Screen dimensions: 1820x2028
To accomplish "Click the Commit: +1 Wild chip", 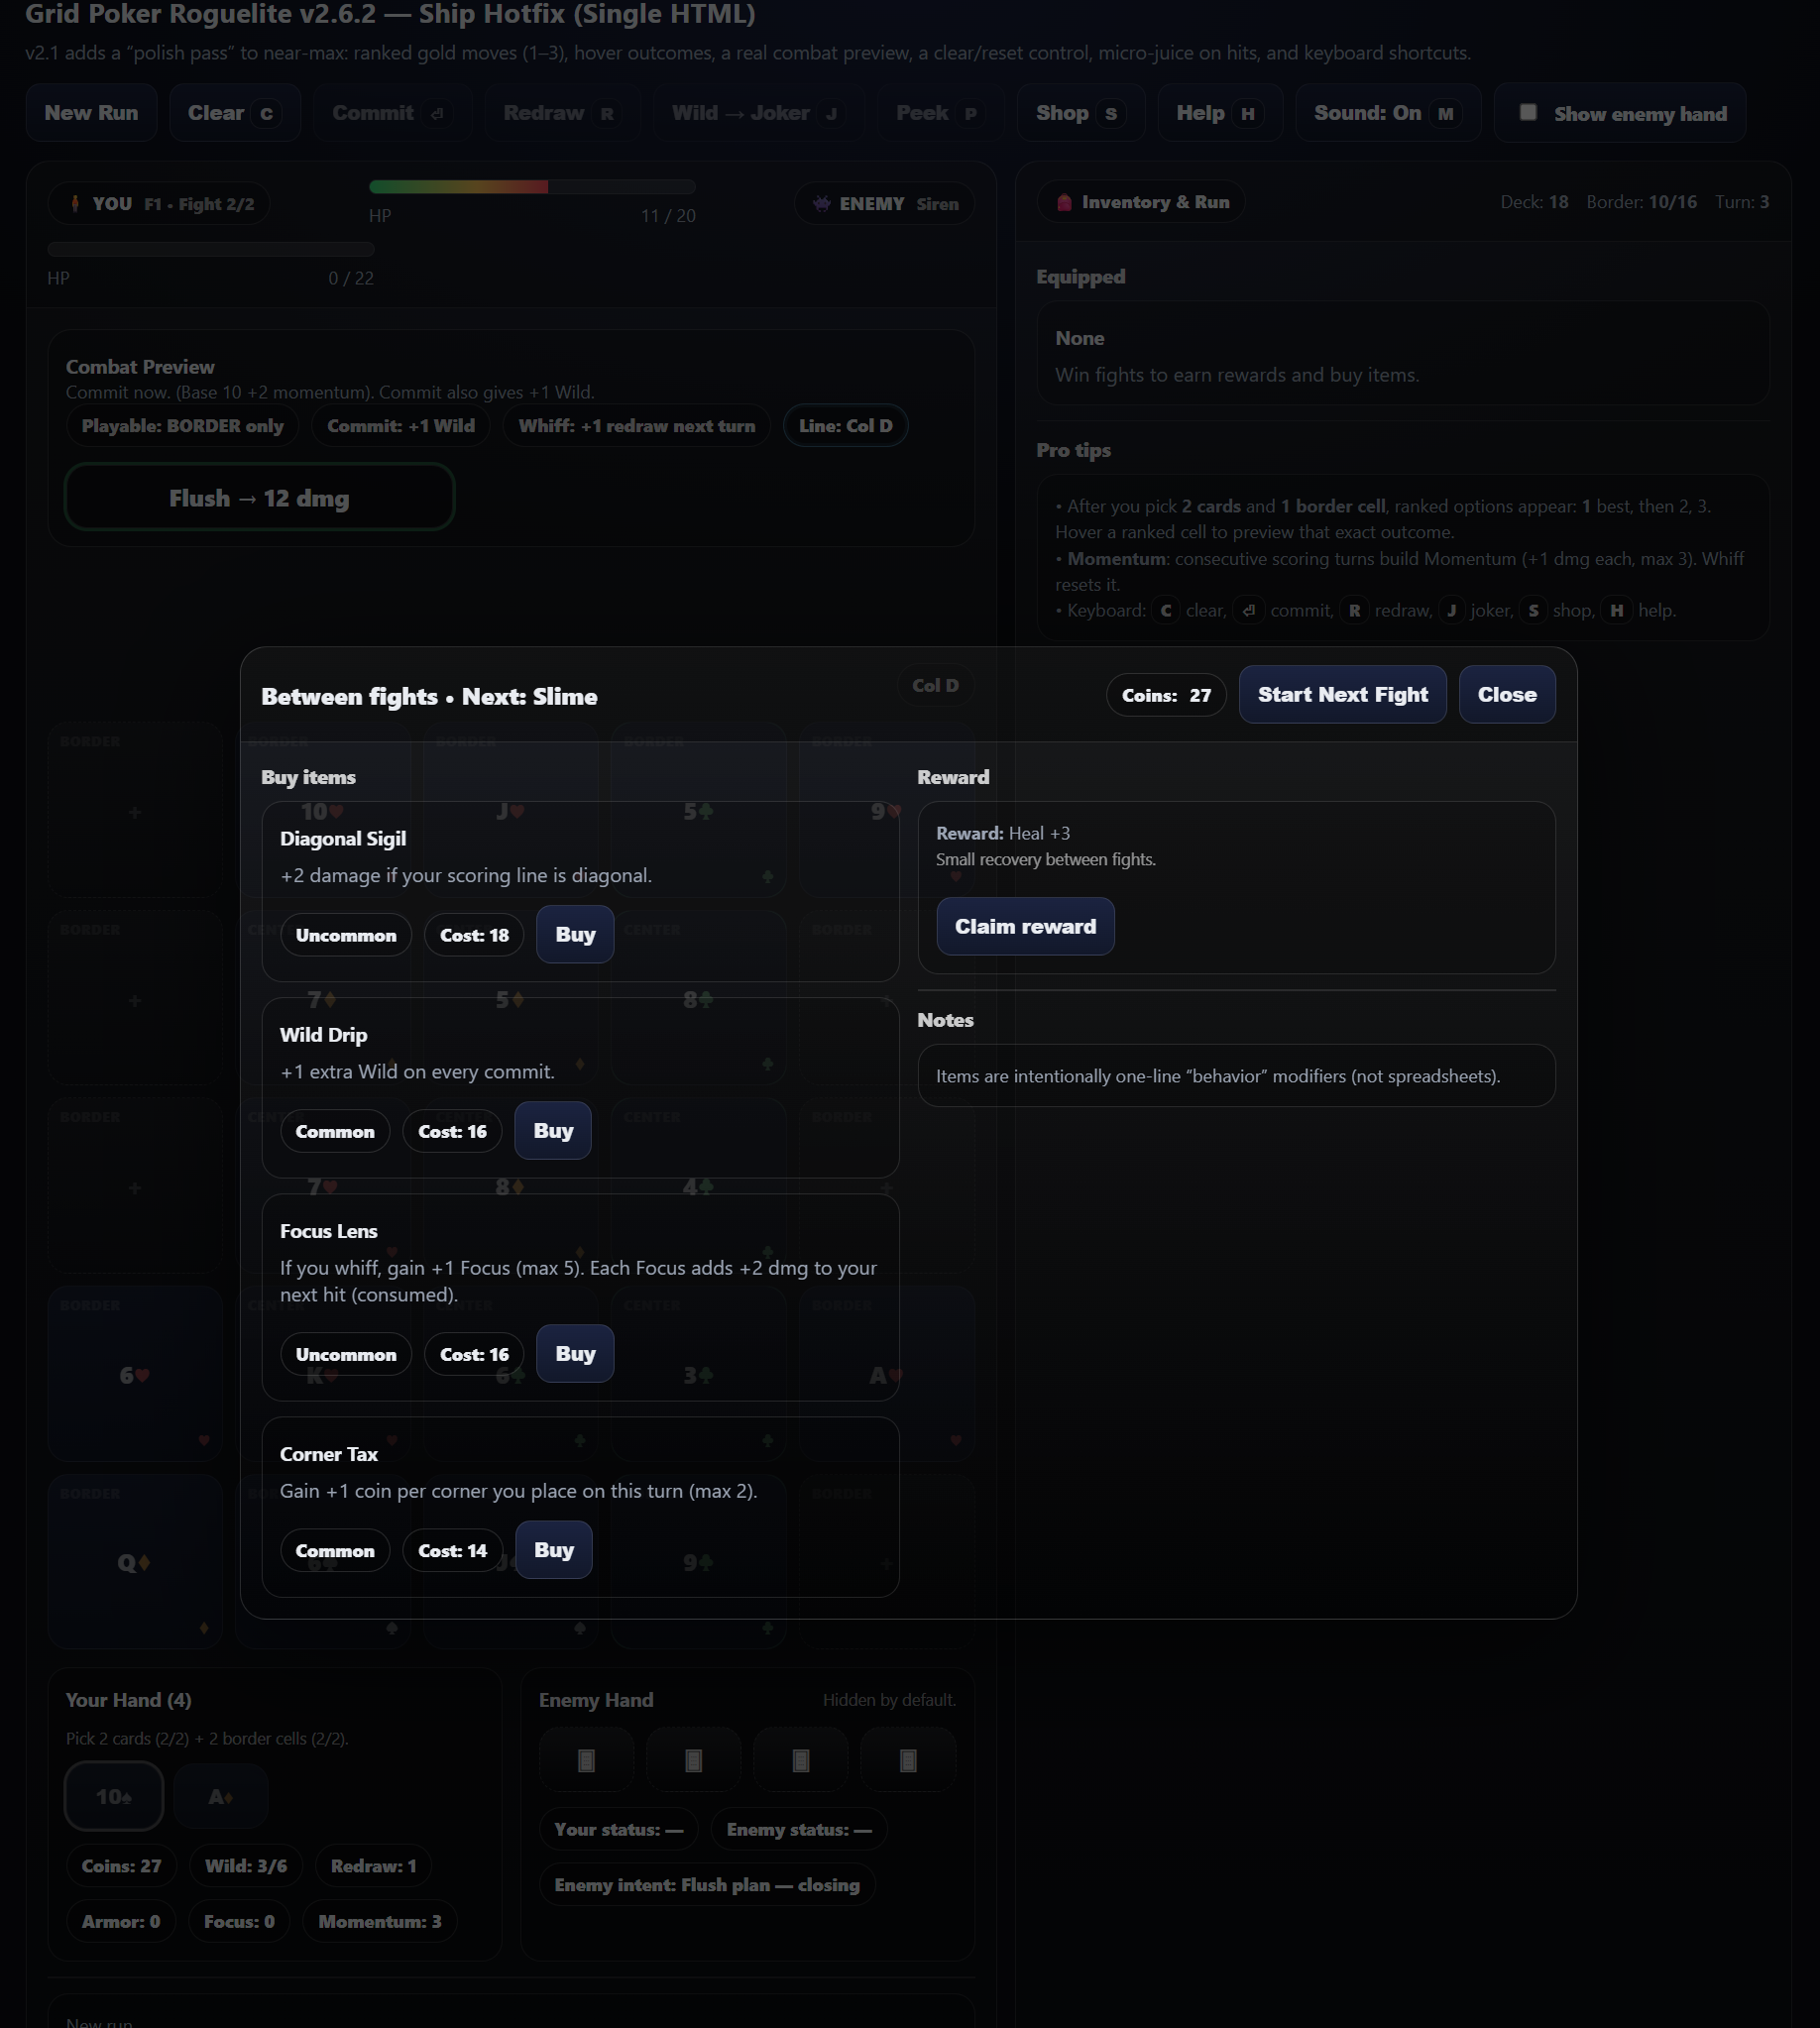I will 401,426.
